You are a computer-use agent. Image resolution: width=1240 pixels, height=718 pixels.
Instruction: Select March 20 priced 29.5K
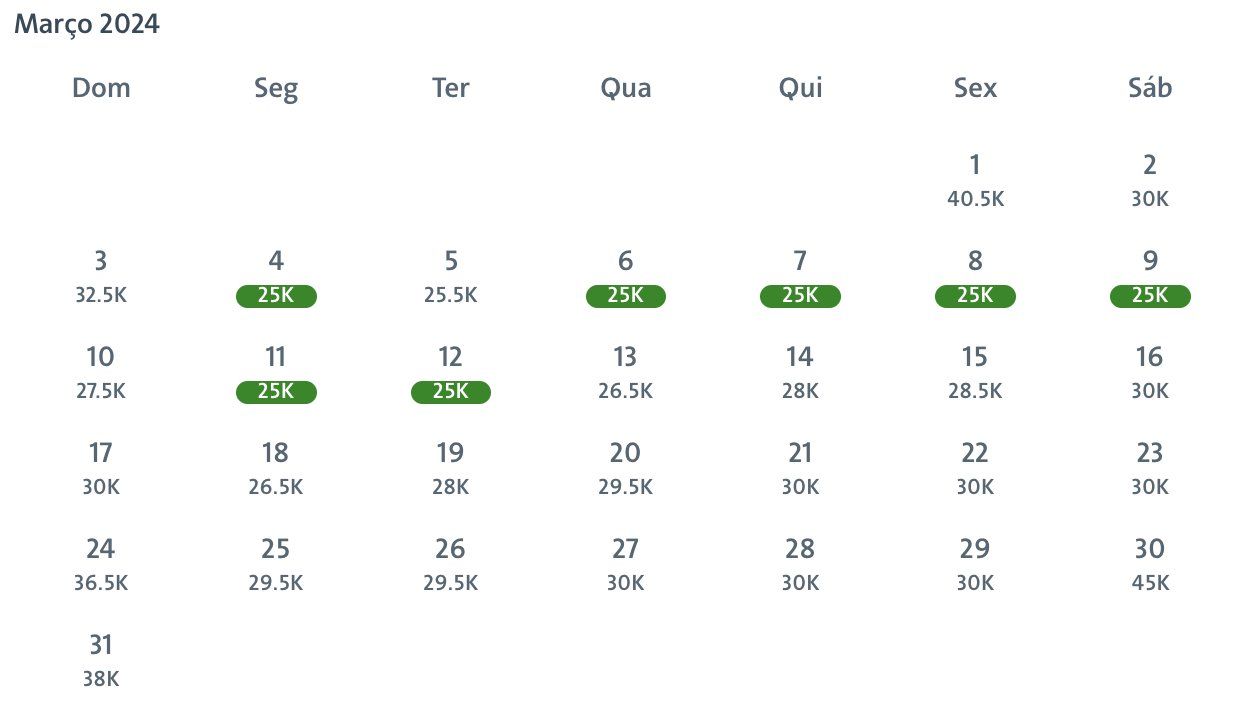coord(626,469)
